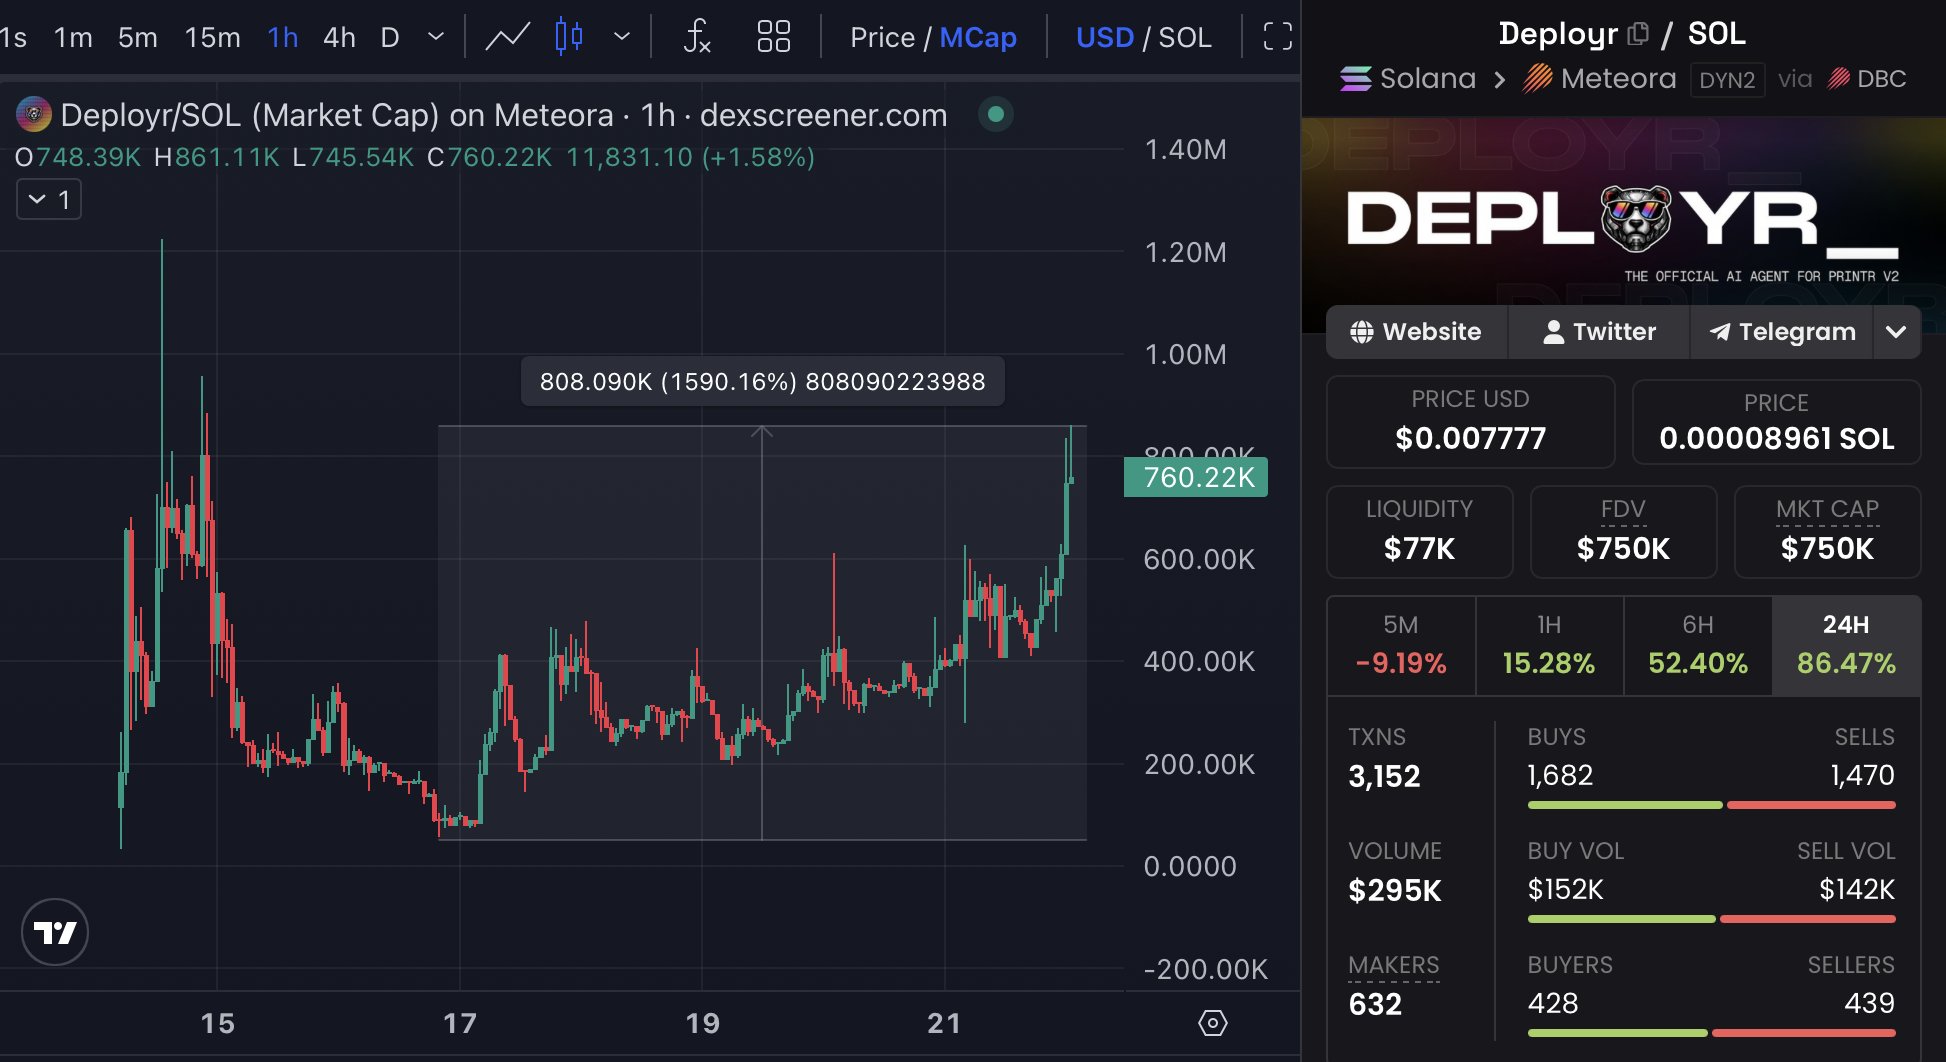The image size is (1946, 1062).
Task: Expand more social links chevron
Action: (1896, 332)
